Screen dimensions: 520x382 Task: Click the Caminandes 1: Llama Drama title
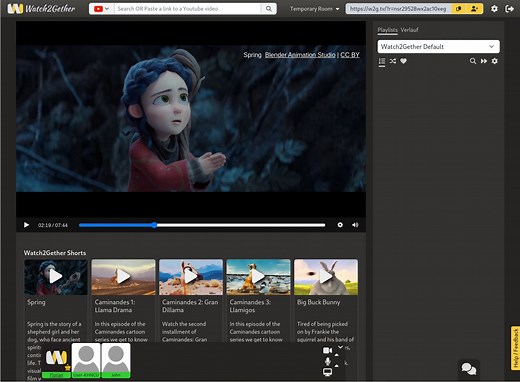pos(115,306)
